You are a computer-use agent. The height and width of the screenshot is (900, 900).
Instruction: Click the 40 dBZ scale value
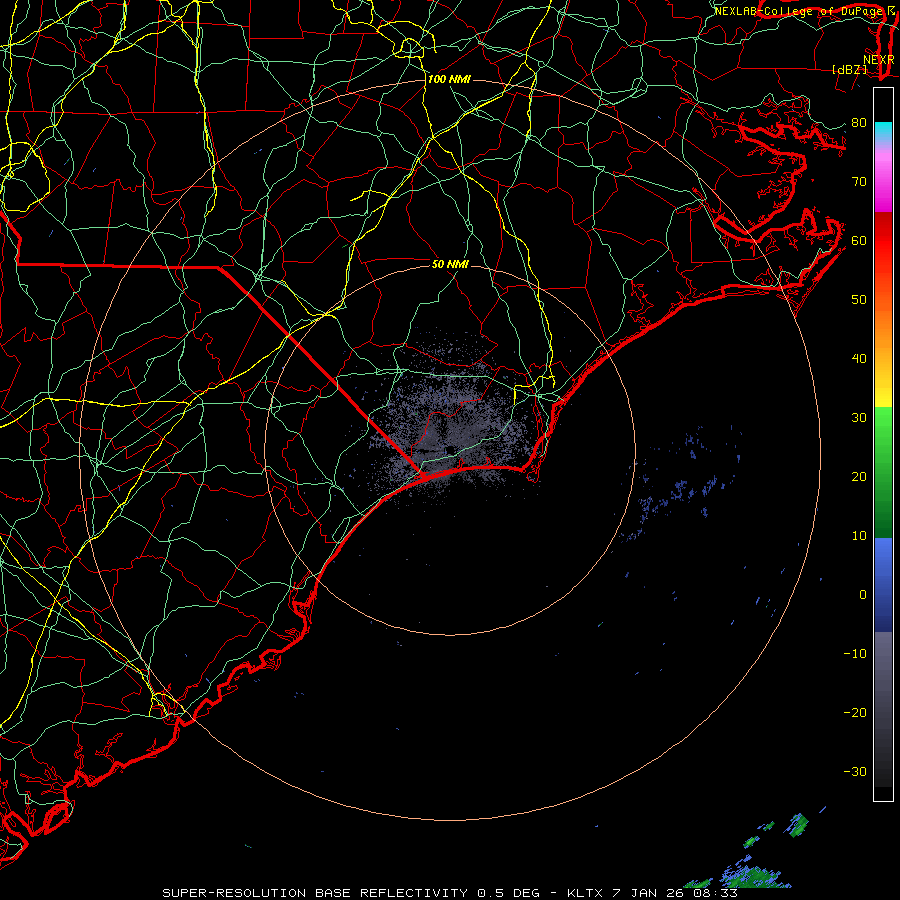point(859,359)
